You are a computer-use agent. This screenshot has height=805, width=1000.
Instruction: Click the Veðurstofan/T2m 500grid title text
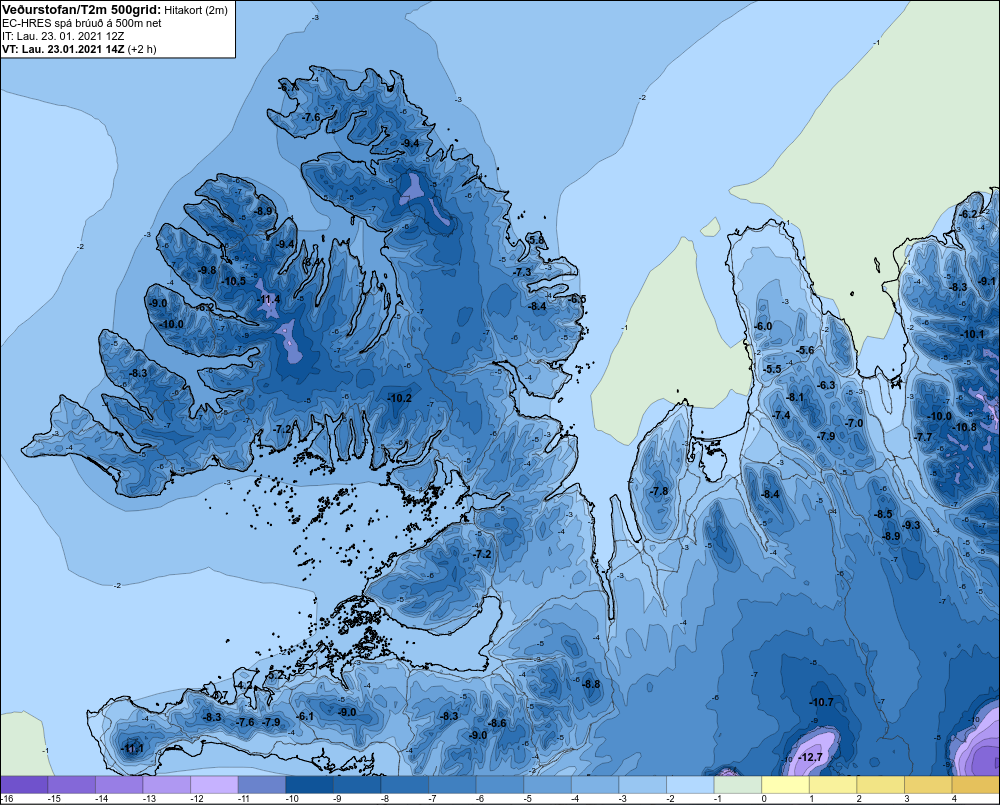[x=81, y=10]
